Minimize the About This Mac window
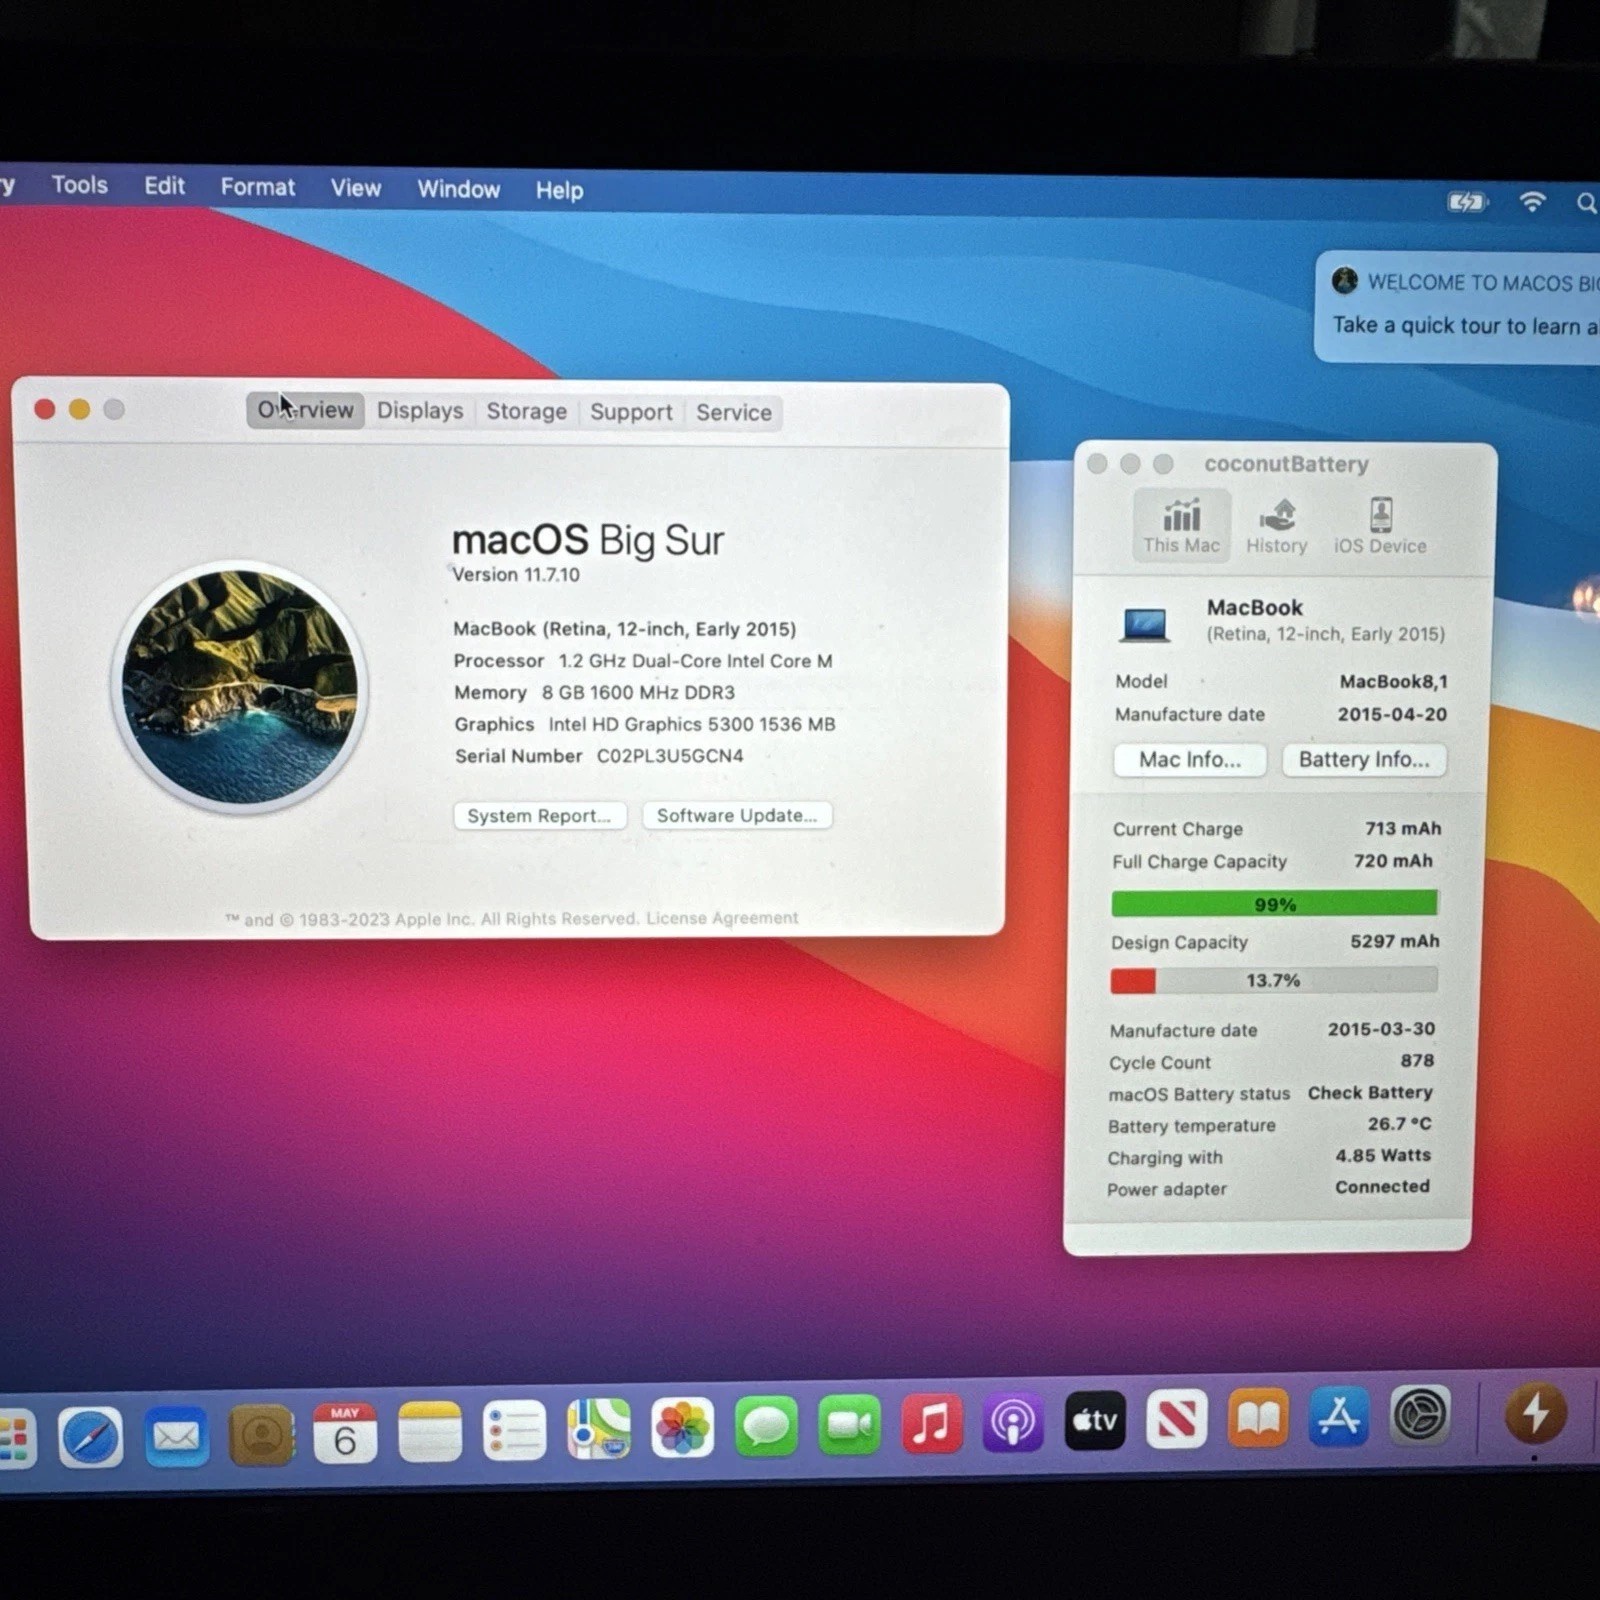 pyautogui.click(x=79, y=409)
